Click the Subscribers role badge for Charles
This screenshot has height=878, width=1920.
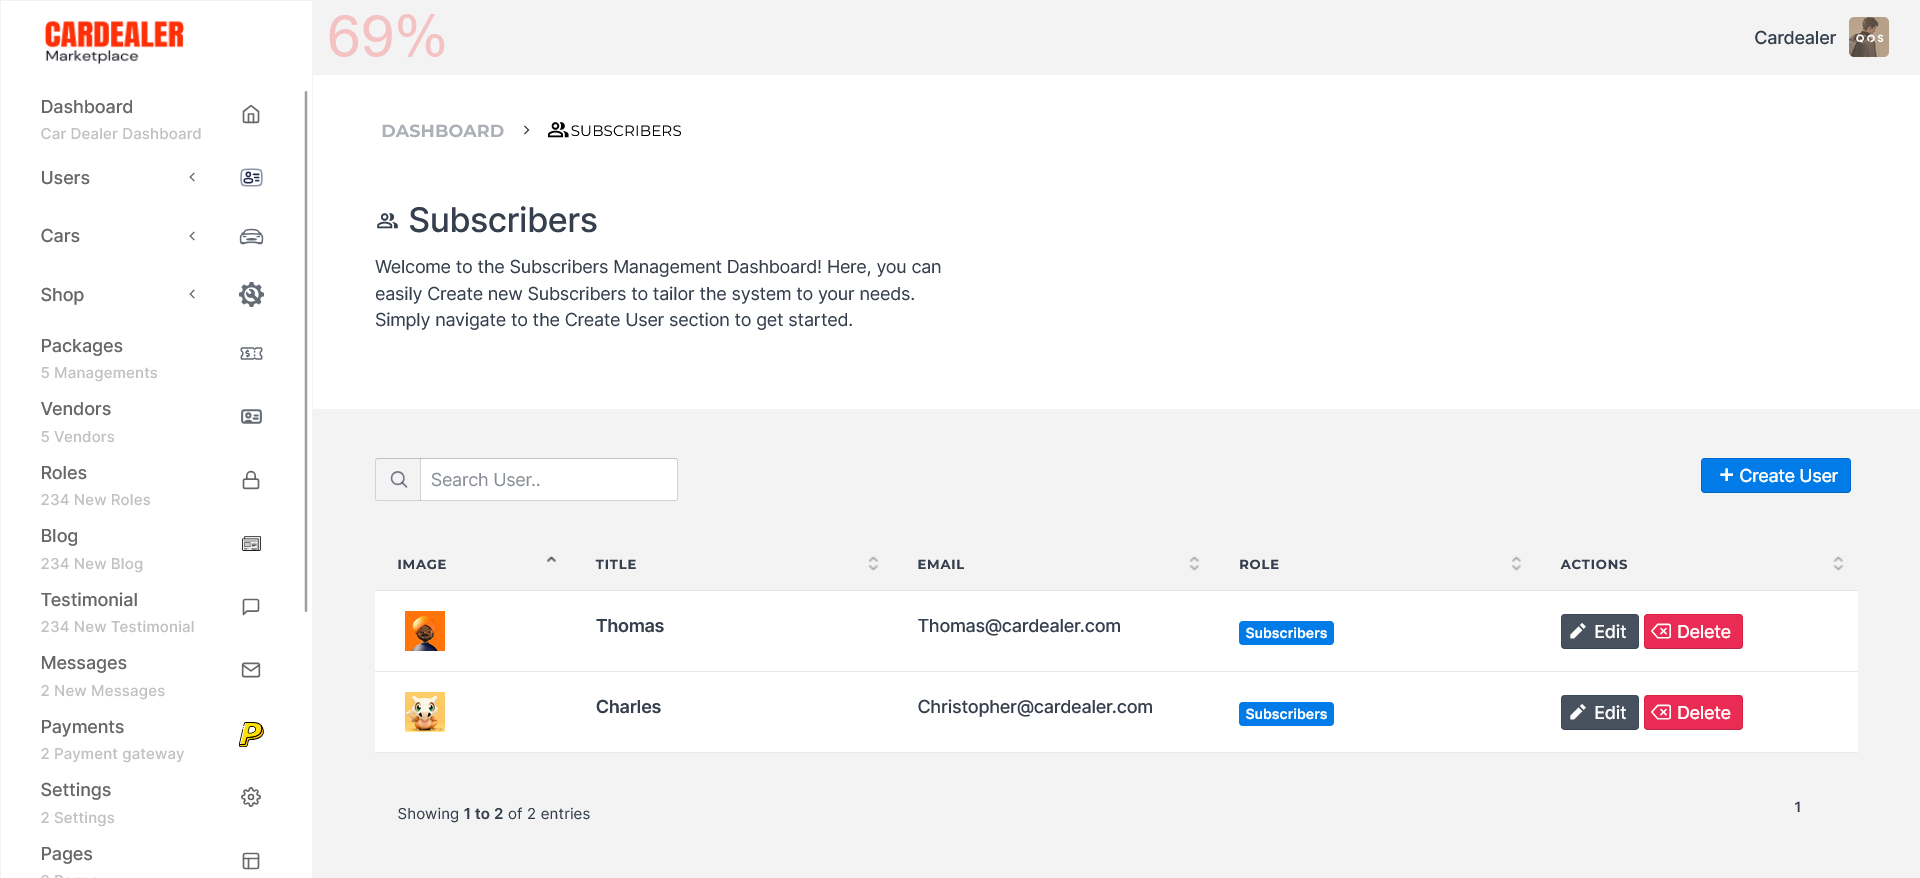1285,713
